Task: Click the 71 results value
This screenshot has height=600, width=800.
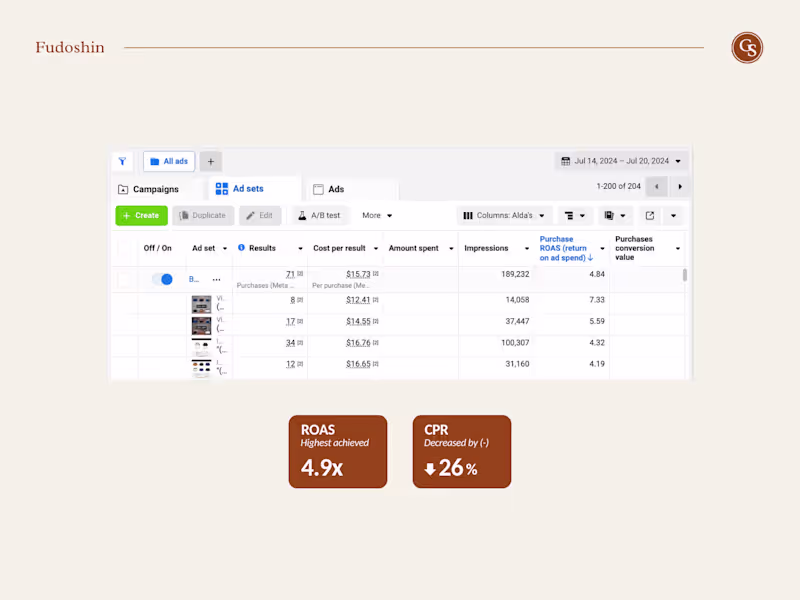Action: click(290, 274)
